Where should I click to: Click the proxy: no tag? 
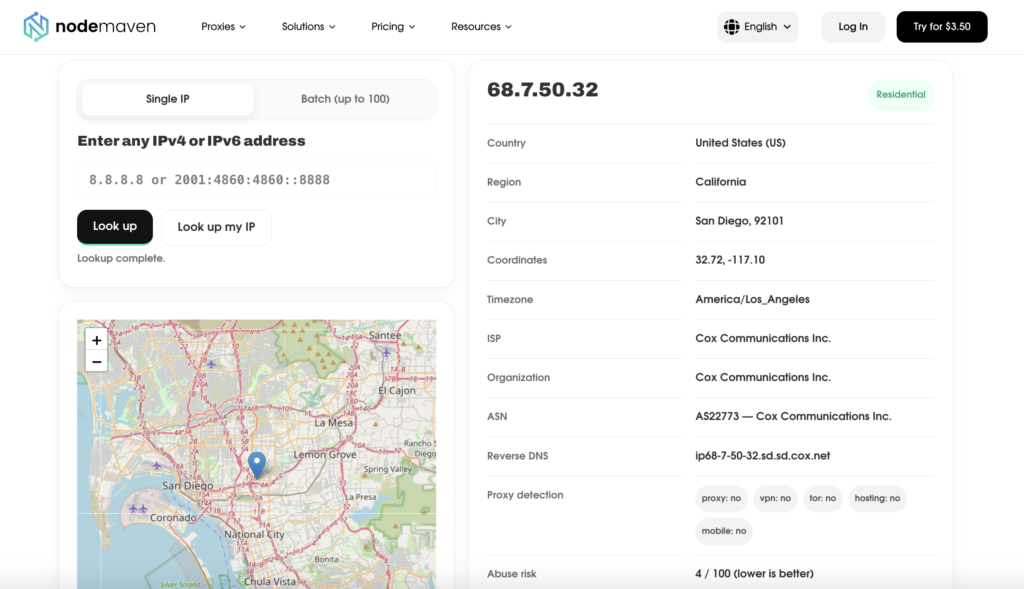click(721, 498)
